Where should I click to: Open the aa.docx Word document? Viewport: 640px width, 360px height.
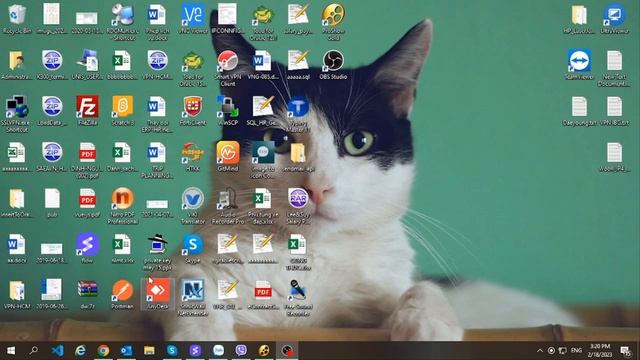point(16,249)
